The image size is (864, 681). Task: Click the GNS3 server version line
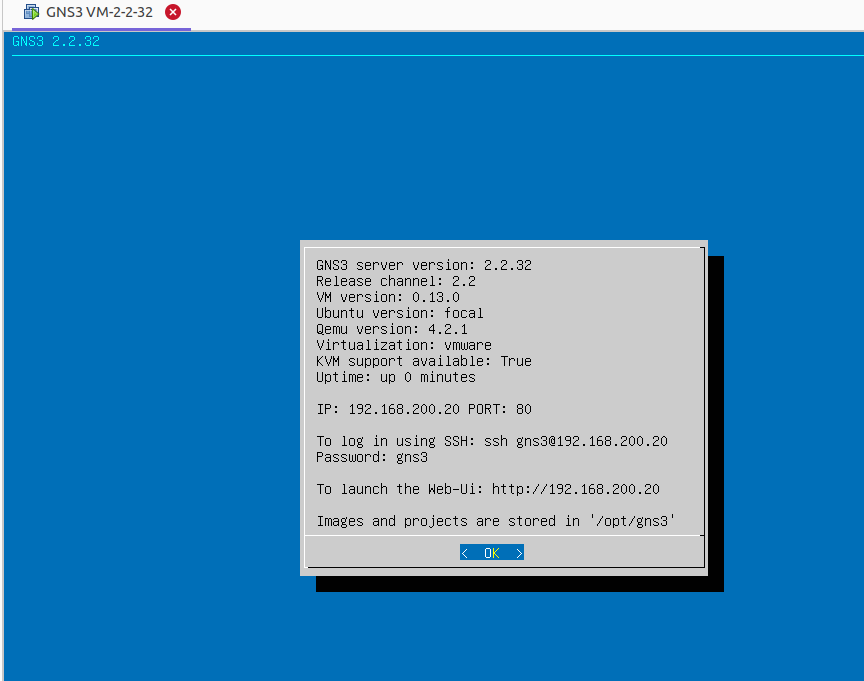[x=424, y=265]
